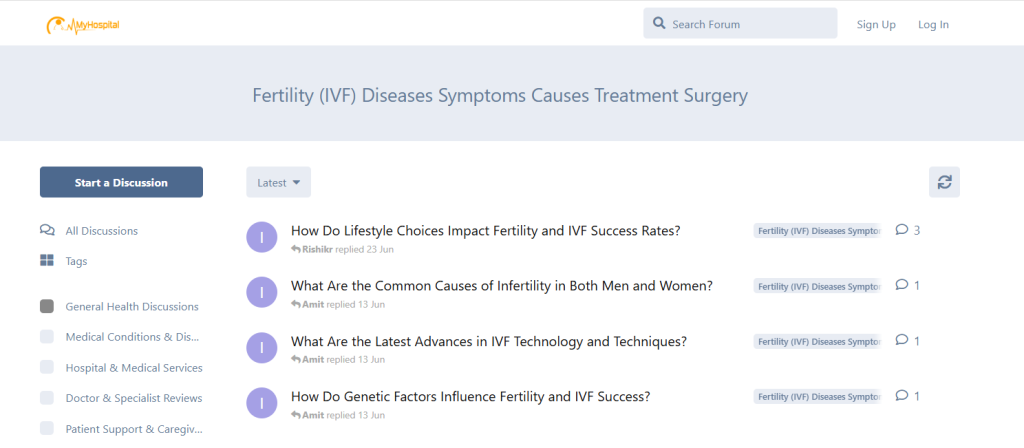Open the Common Causes of Infertility discussion

[x=501, y=285]
